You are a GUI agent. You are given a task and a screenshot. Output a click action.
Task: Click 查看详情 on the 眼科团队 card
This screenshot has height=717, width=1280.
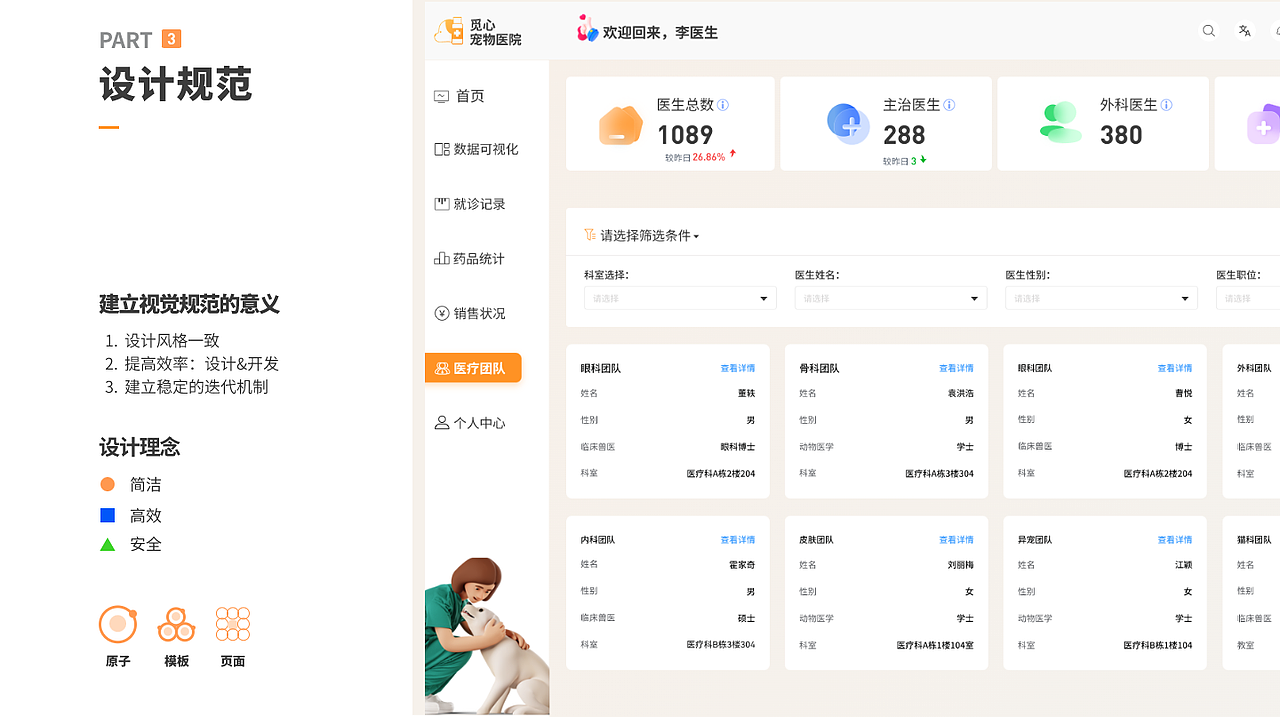click(738, 368)
